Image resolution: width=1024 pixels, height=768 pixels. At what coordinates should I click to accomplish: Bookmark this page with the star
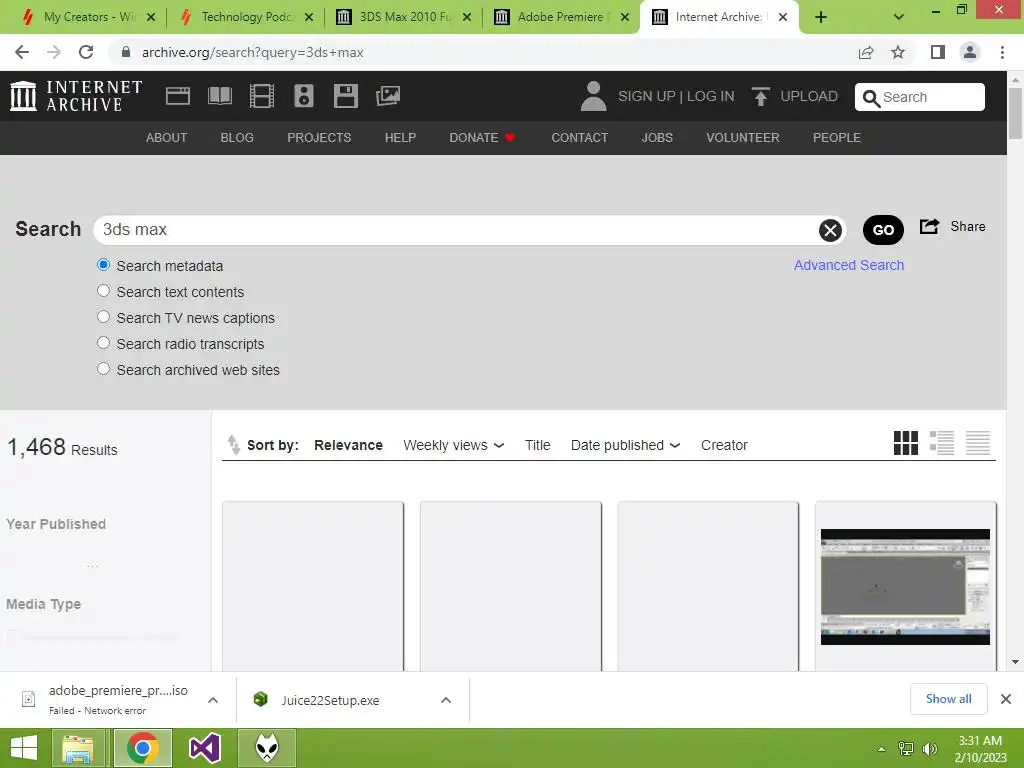[x=898, y=52]
